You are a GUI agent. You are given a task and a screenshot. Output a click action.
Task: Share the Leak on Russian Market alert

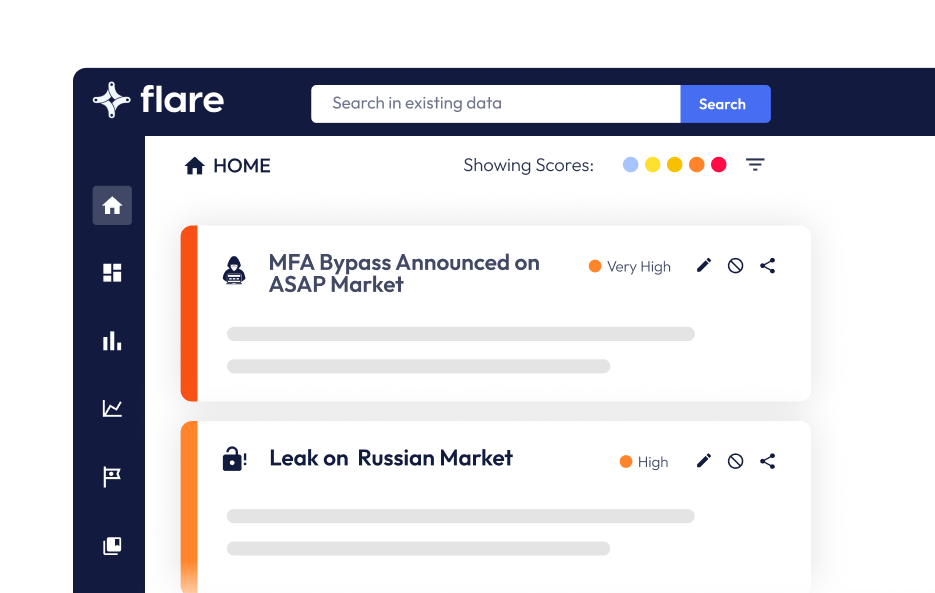coord(767,461)
